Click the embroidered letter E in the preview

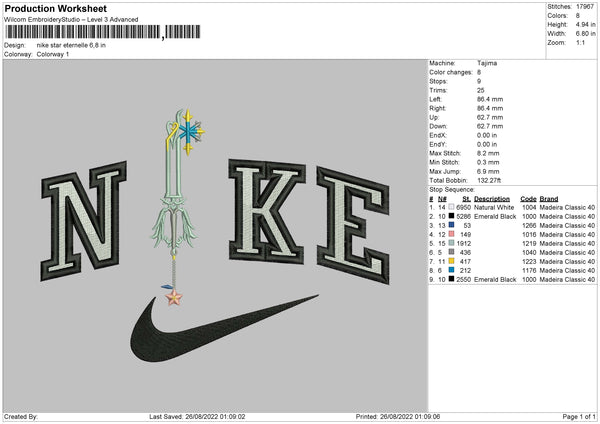[353, 225]
